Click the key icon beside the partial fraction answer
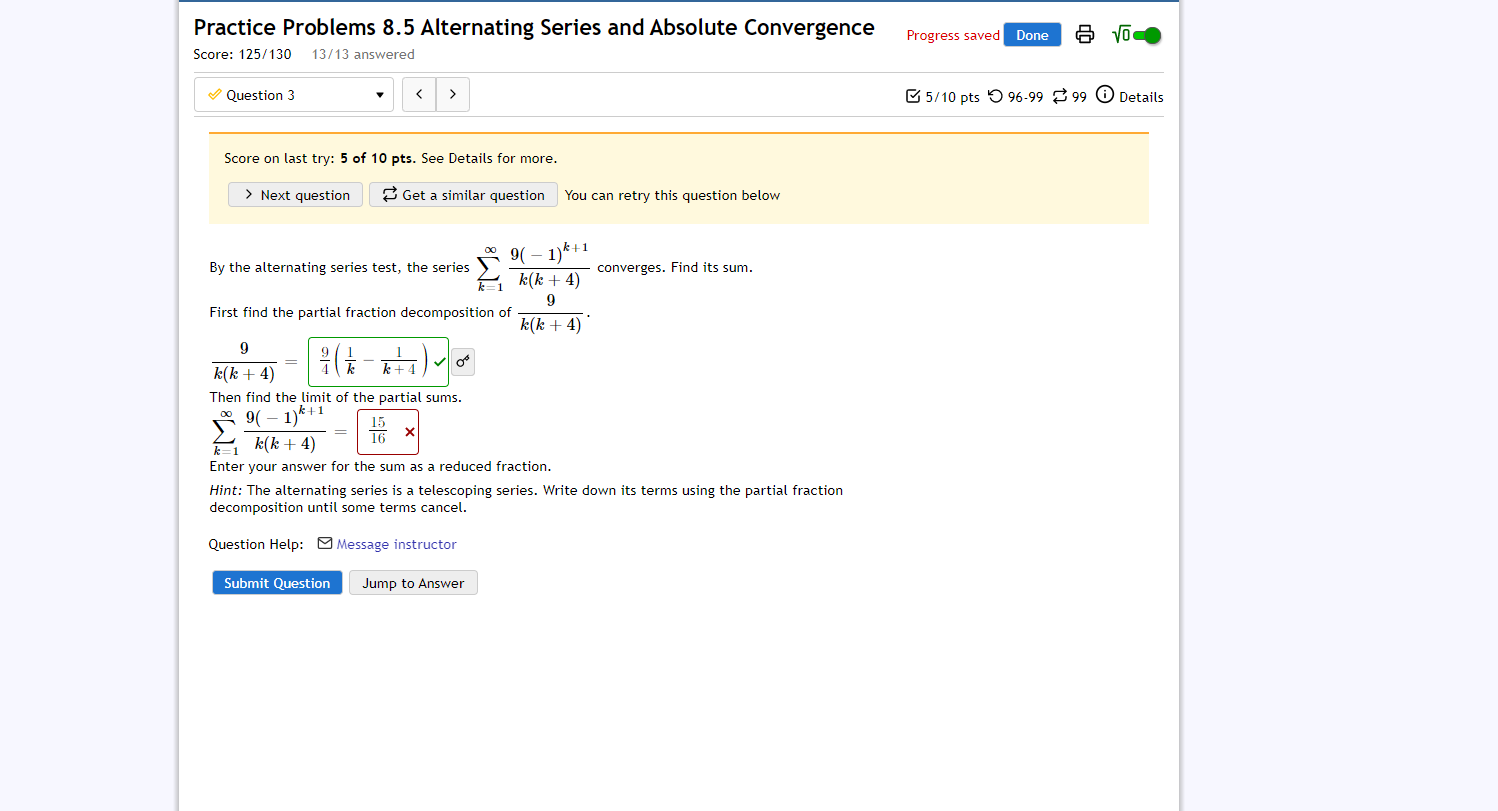The height and width of the screenshot is (811, 1498). coord(462,361)
